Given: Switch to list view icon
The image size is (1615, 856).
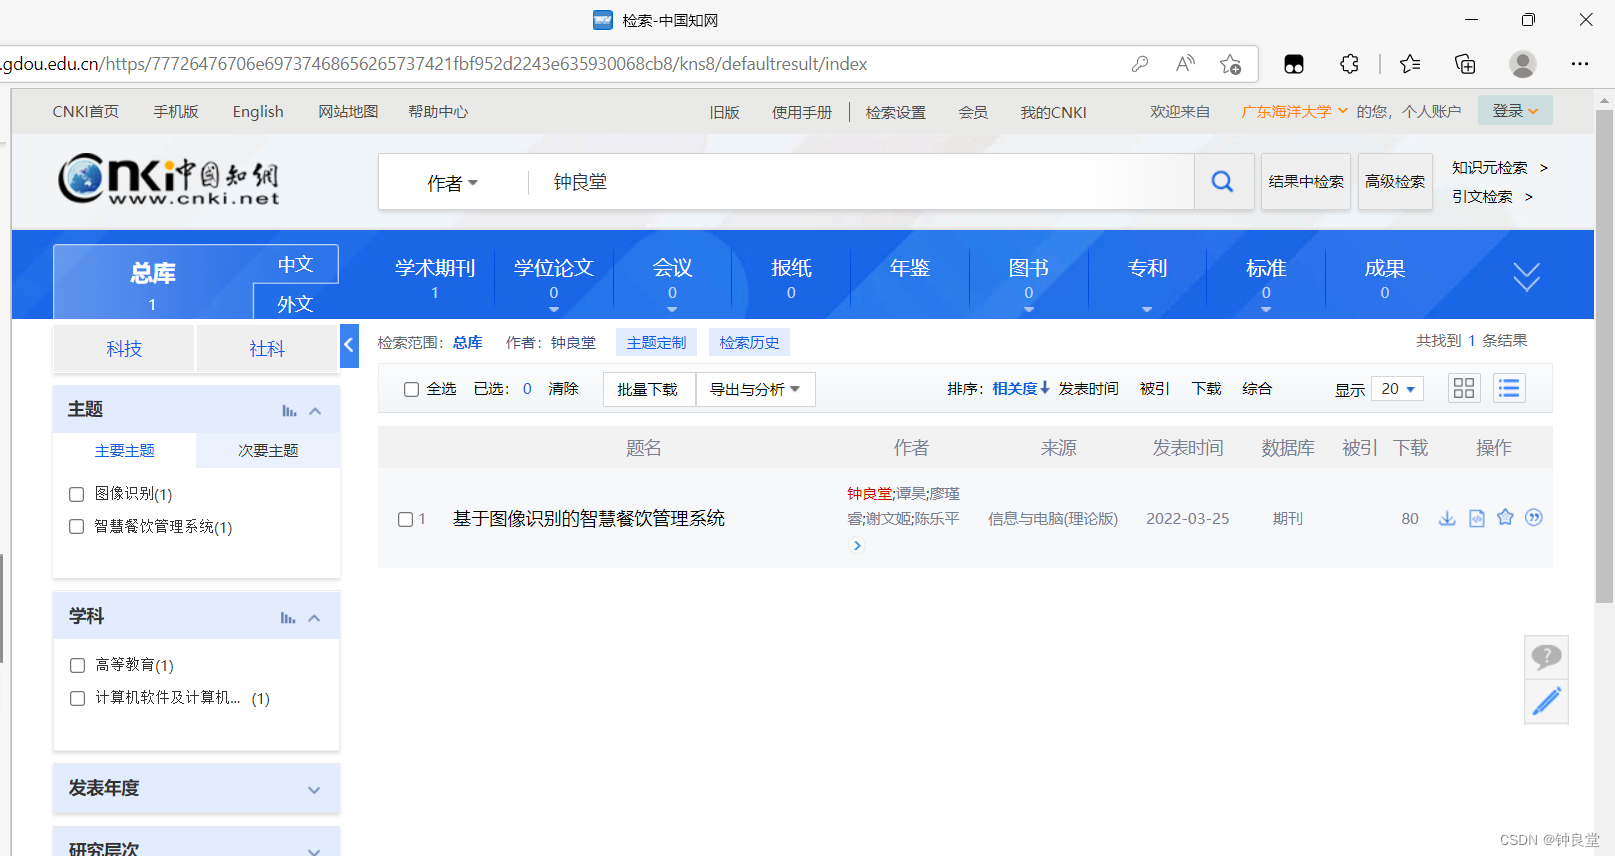Looking at the screenshot, I should [1509, 388].
